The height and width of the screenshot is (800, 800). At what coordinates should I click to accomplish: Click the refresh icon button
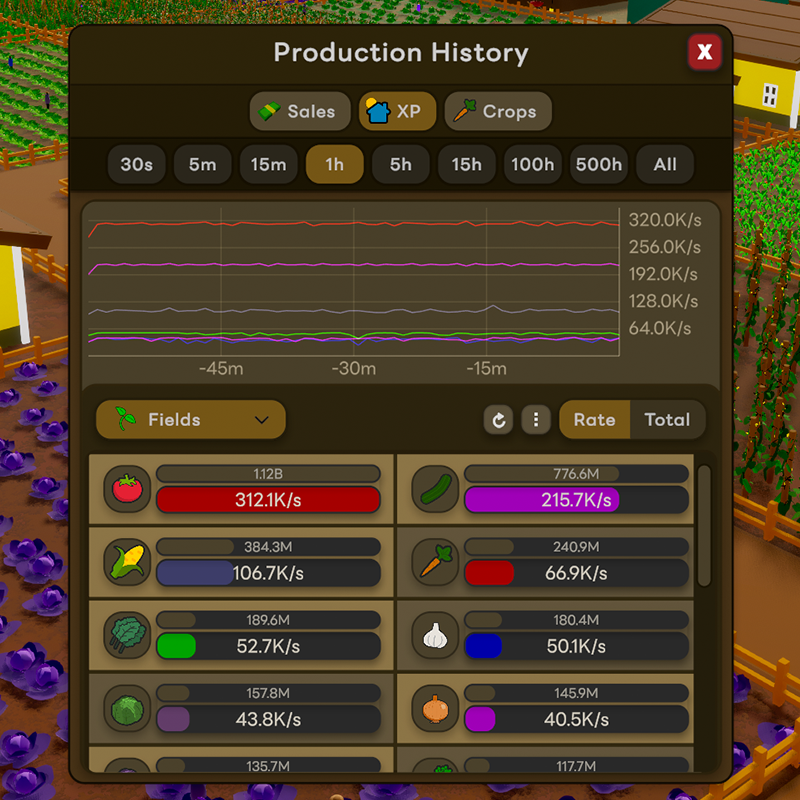[498, 420]
